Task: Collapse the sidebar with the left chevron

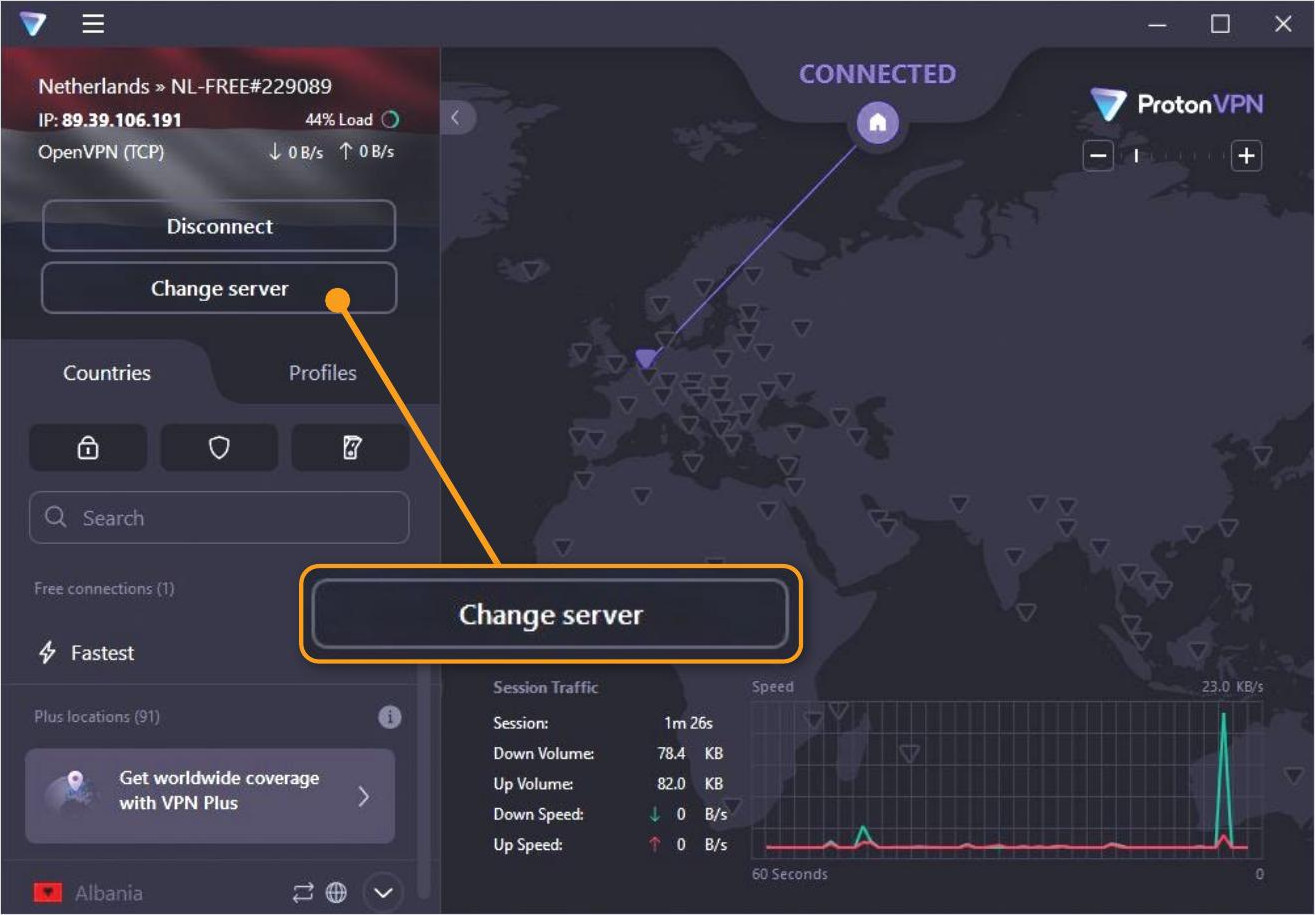Action: tap(456, 118)
